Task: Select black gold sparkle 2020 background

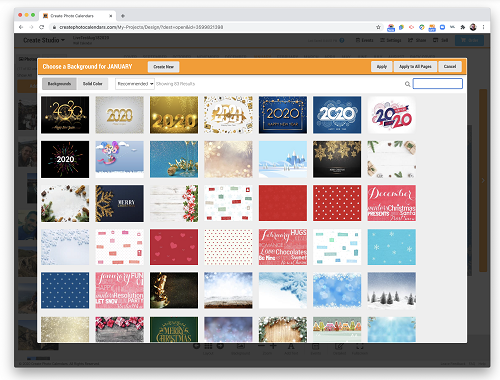Action: click(65, 115)
